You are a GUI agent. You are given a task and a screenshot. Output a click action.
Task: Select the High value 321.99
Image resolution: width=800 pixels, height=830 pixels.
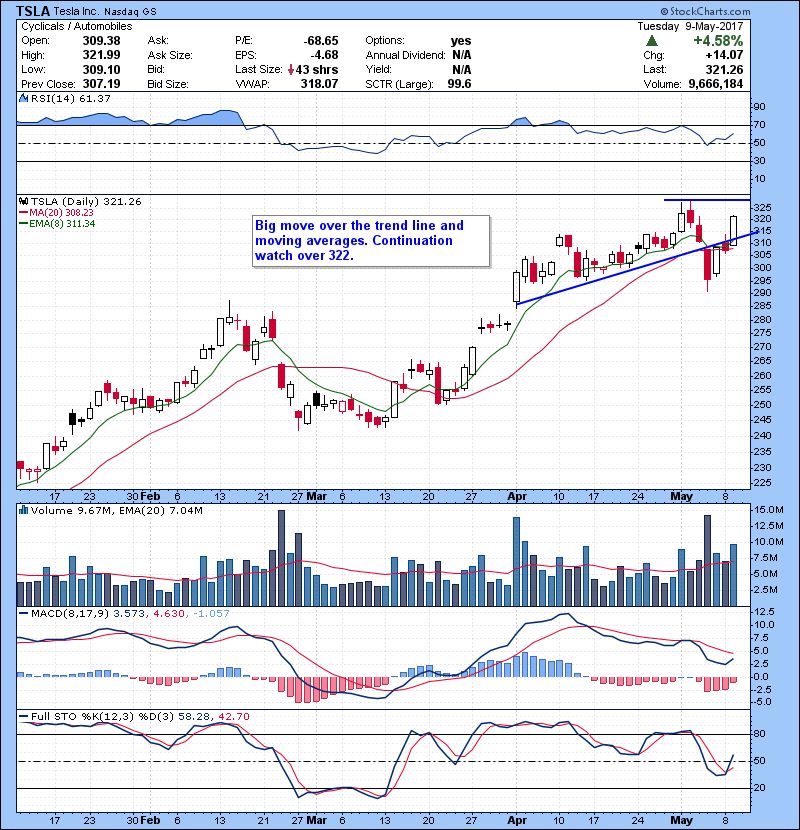[101, 55]
